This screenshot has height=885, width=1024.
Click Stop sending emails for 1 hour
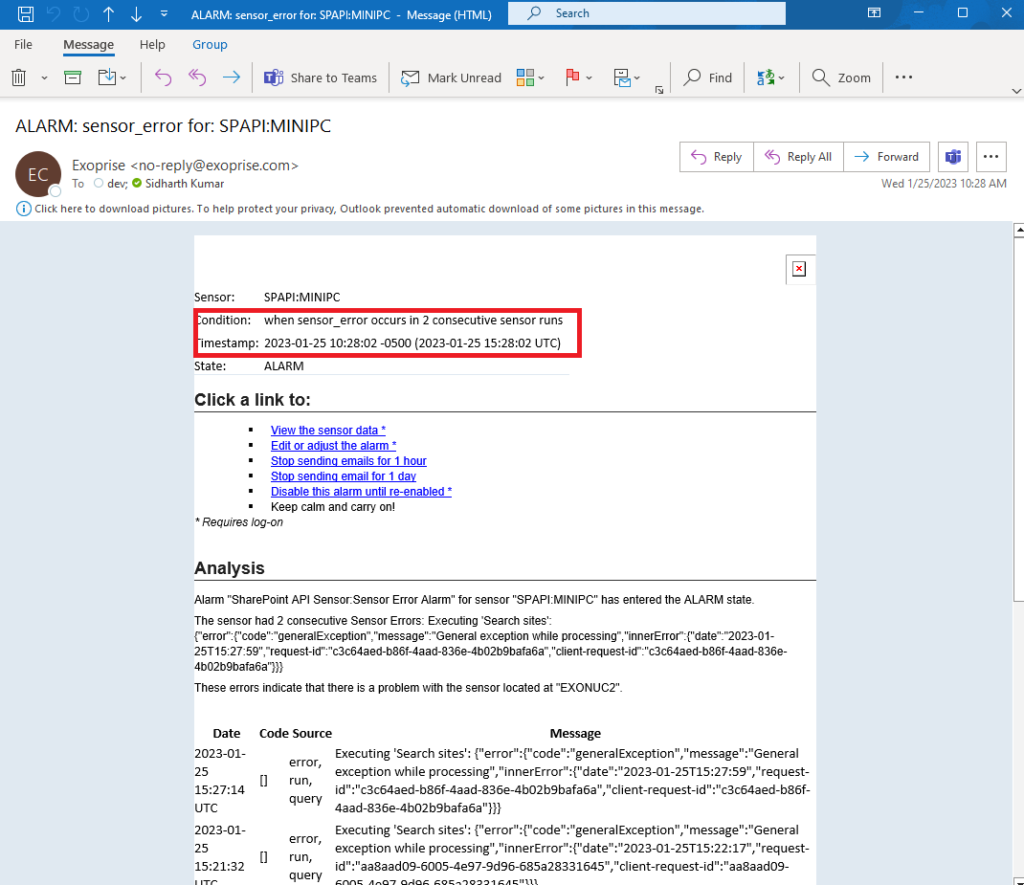(x=348, y=461)
